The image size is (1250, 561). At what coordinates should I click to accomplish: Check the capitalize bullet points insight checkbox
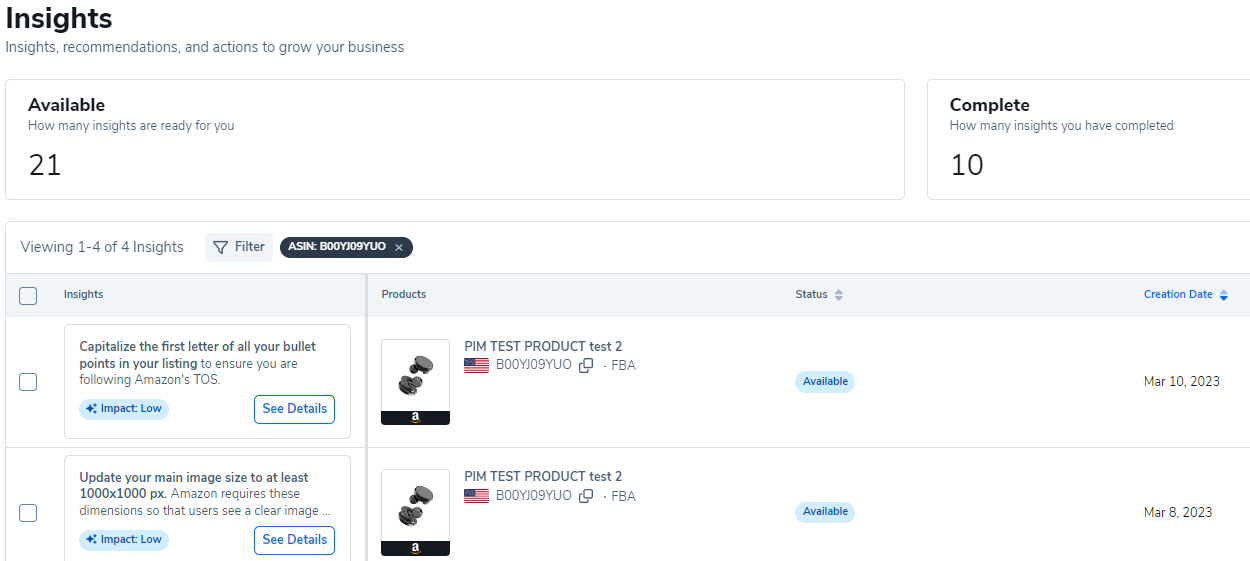tap(28, 382)
